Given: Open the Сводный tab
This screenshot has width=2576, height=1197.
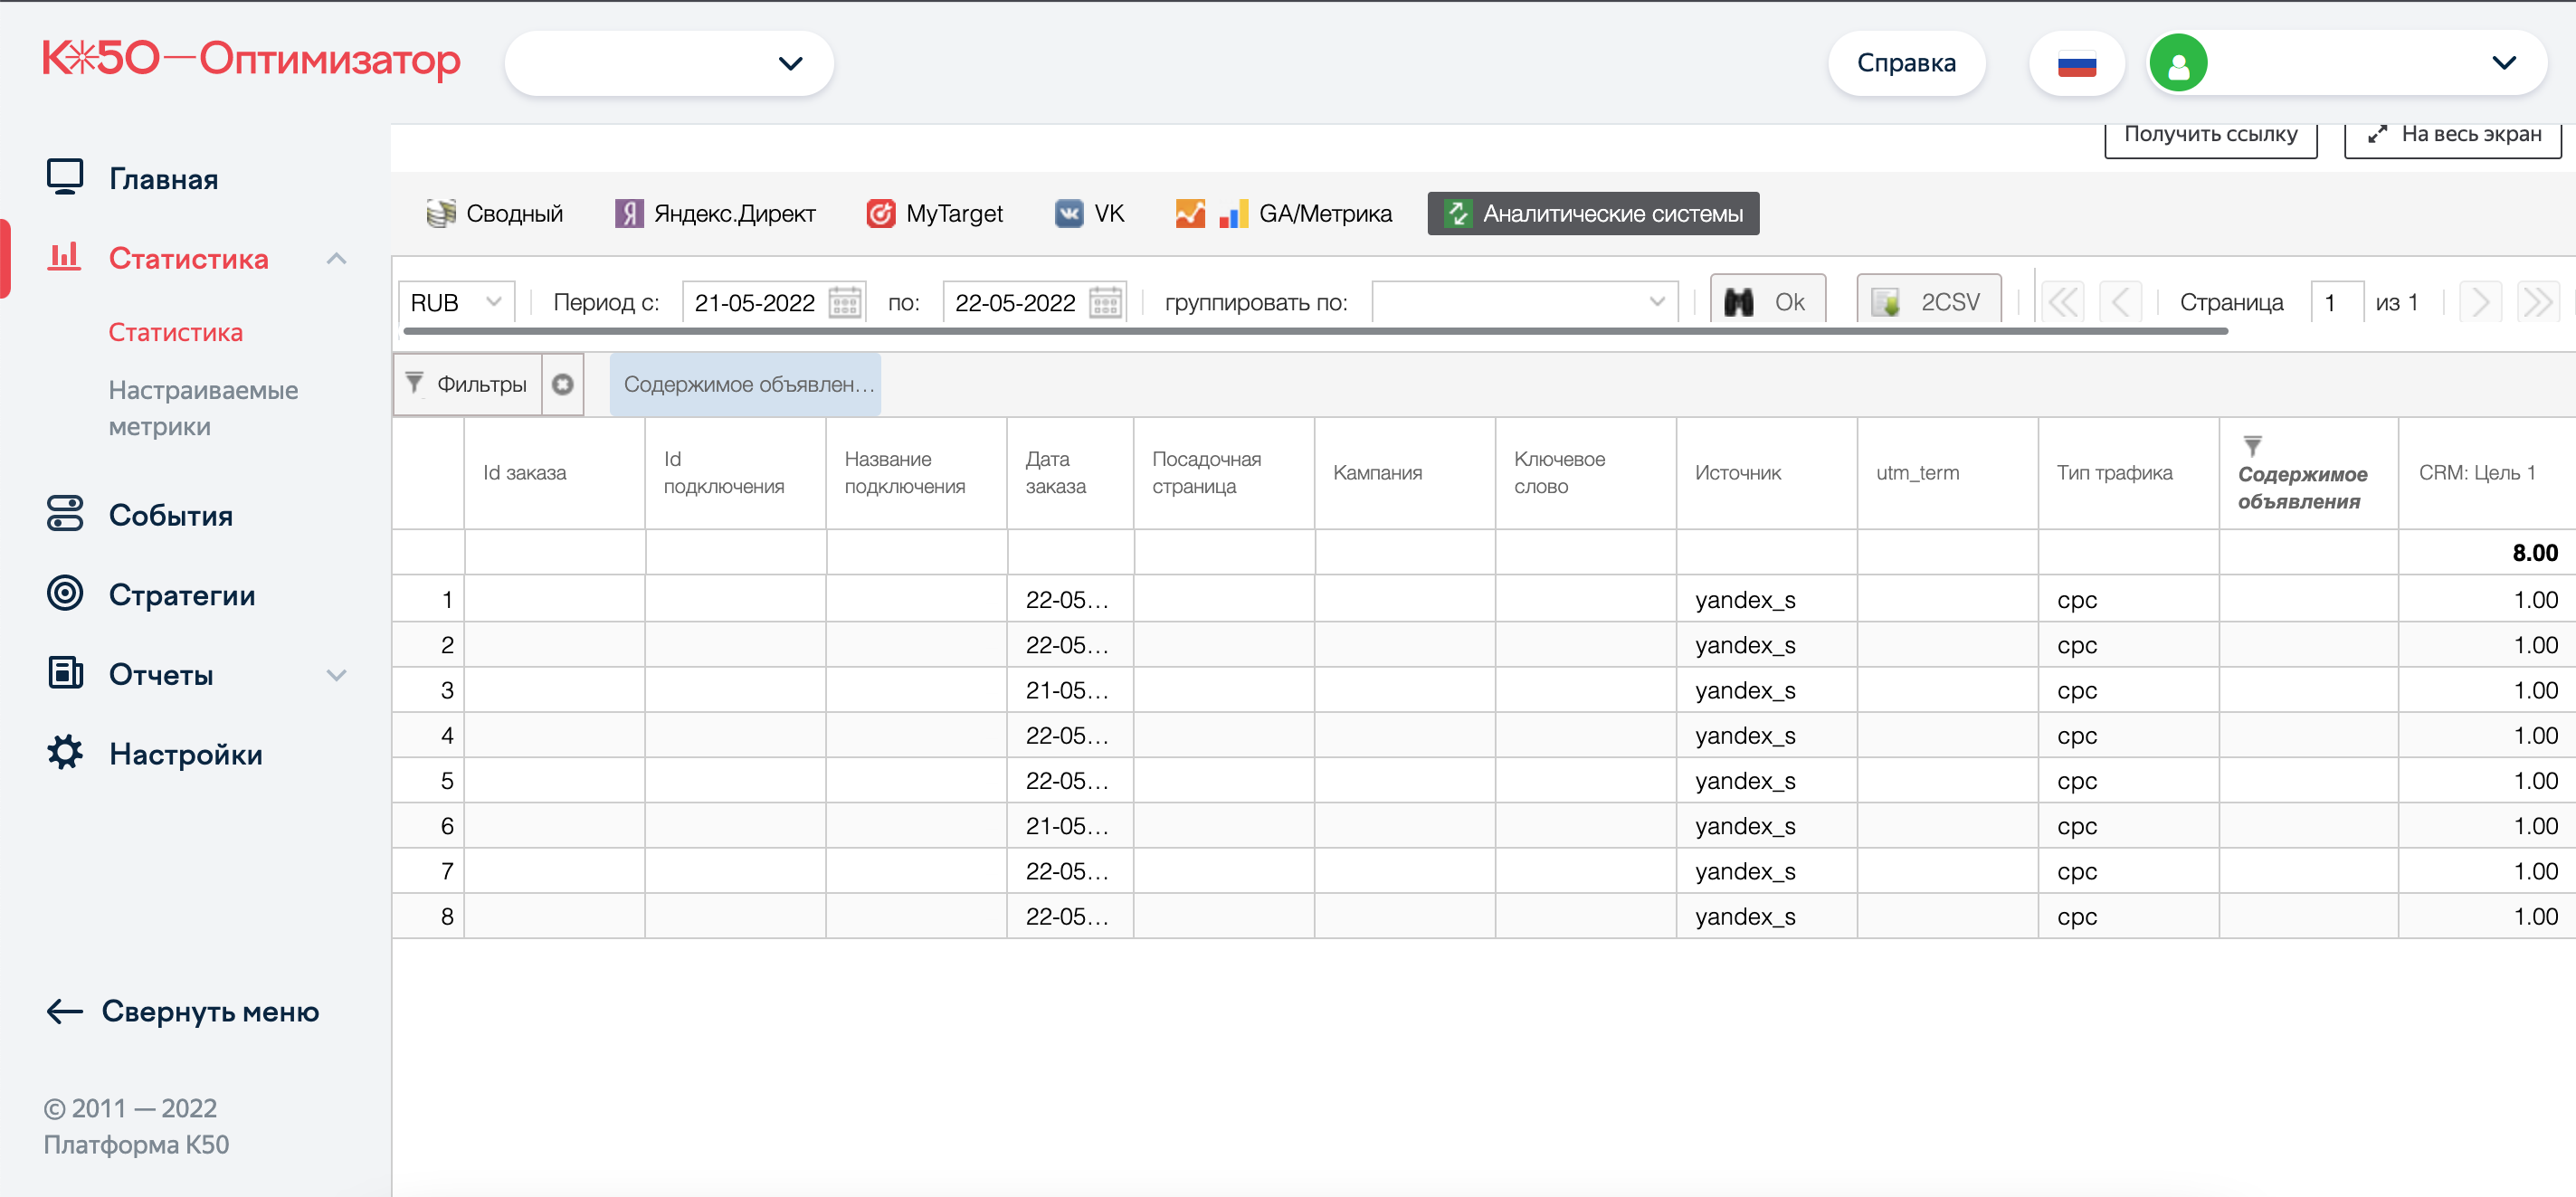Looking at the screenshot, I should click(495, 213).
